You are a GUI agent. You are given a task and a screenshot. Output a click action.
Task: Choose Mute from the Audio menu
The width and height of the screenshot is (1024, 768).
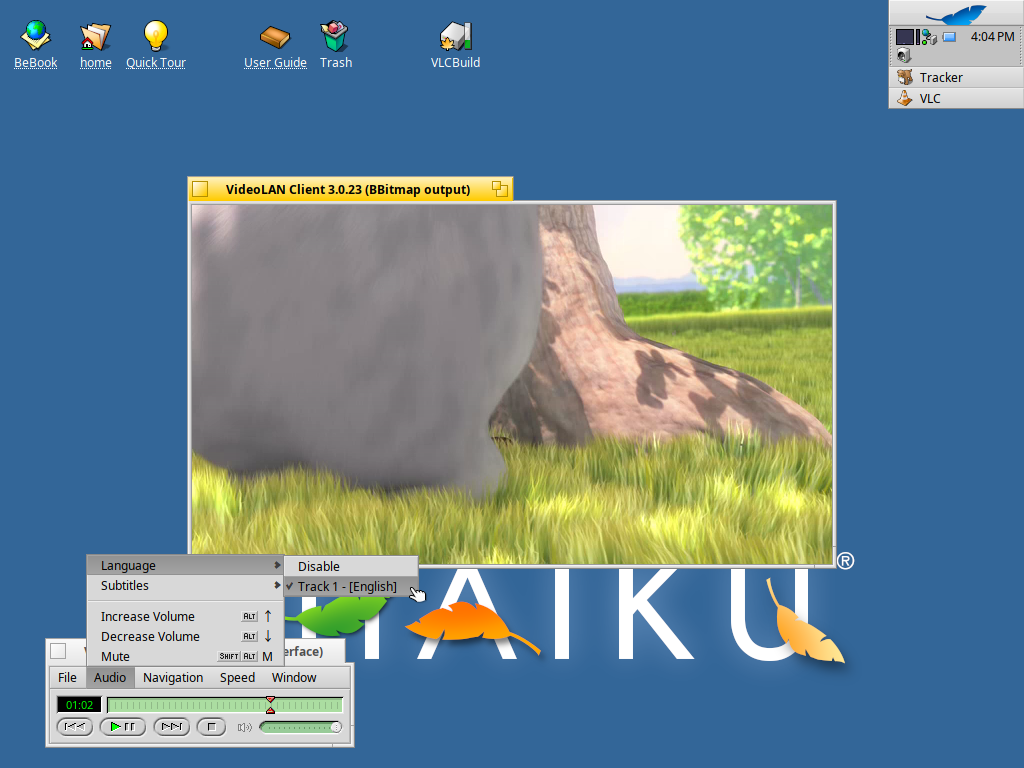[185, 656]
